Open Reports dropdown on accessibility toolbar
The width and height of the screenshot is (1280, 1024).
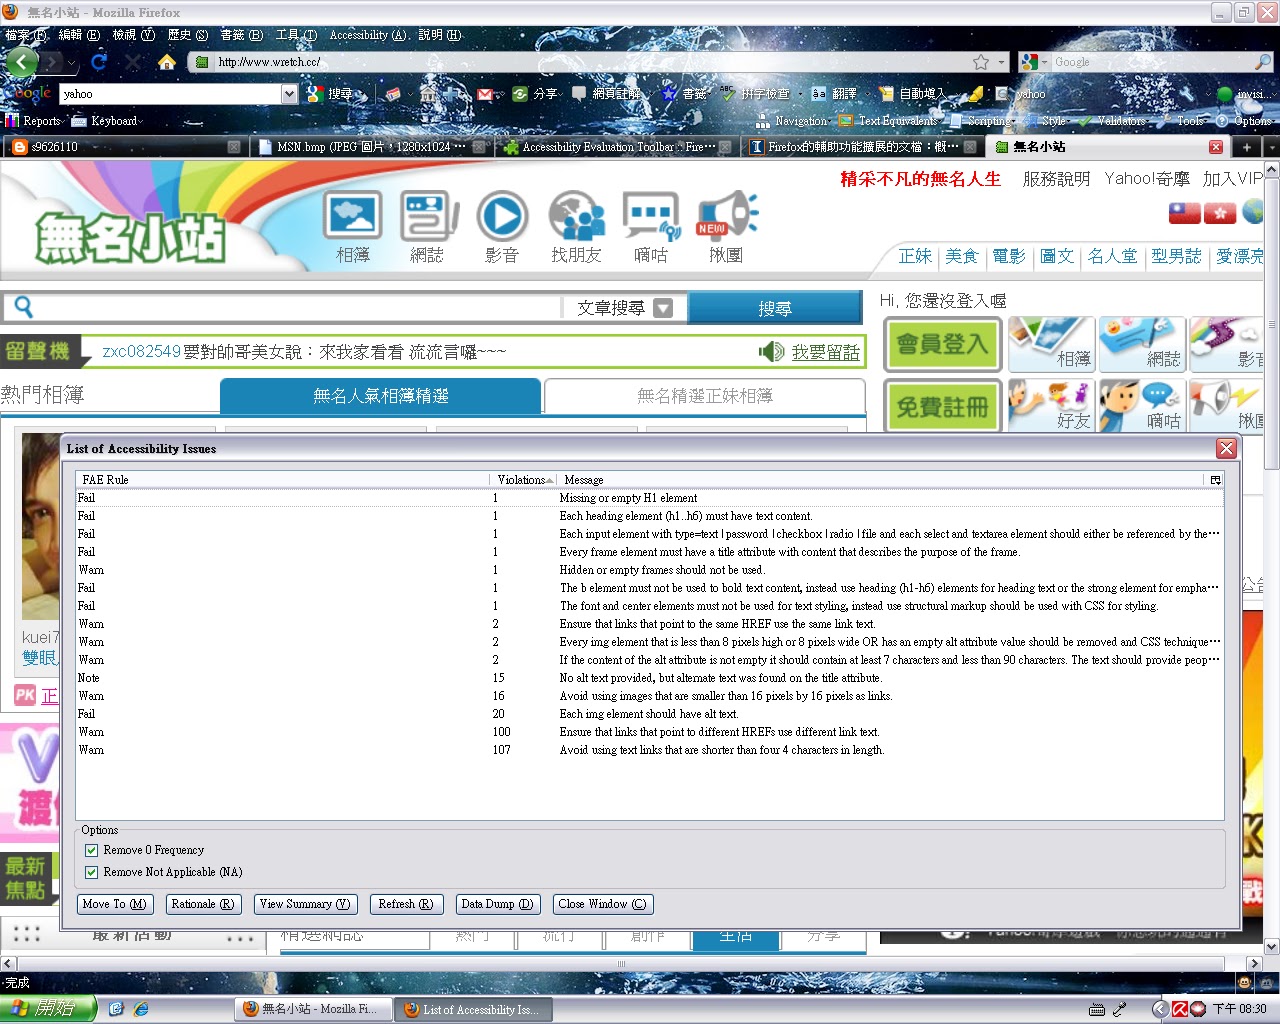[x=34, y=121]
